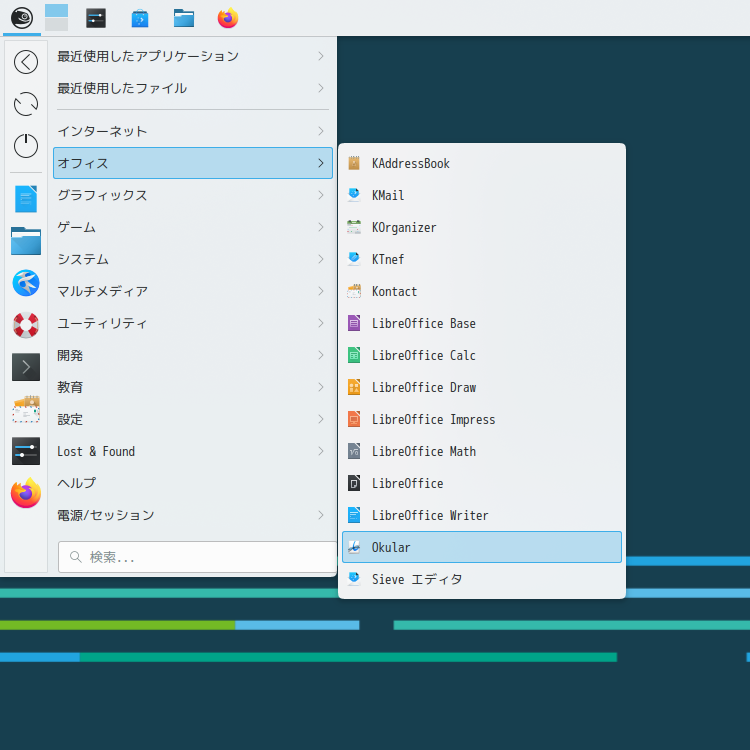Launch Firefox from the top panel

228,18
